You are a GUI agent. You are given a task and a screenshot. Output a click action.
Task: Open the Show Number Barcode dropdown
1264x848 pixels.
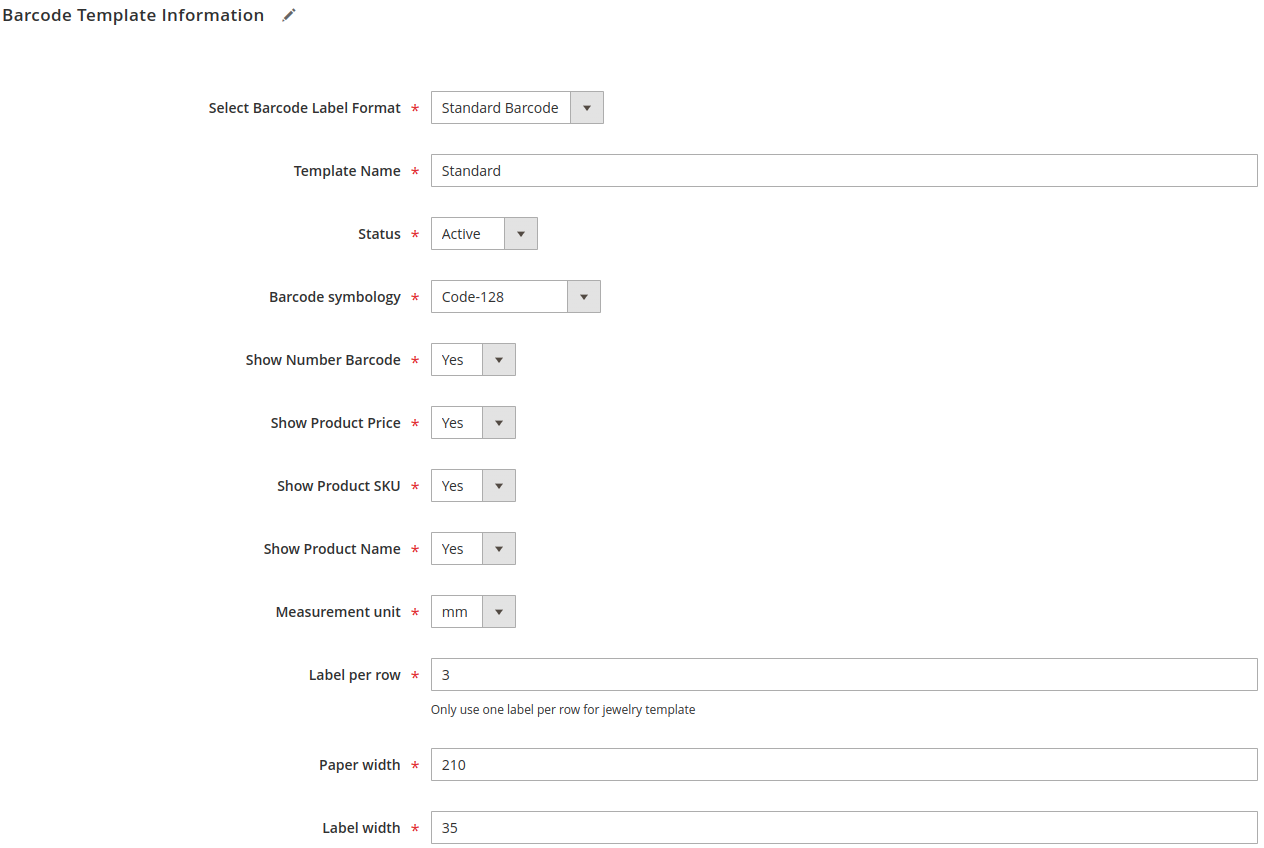[x=473, y=360]
